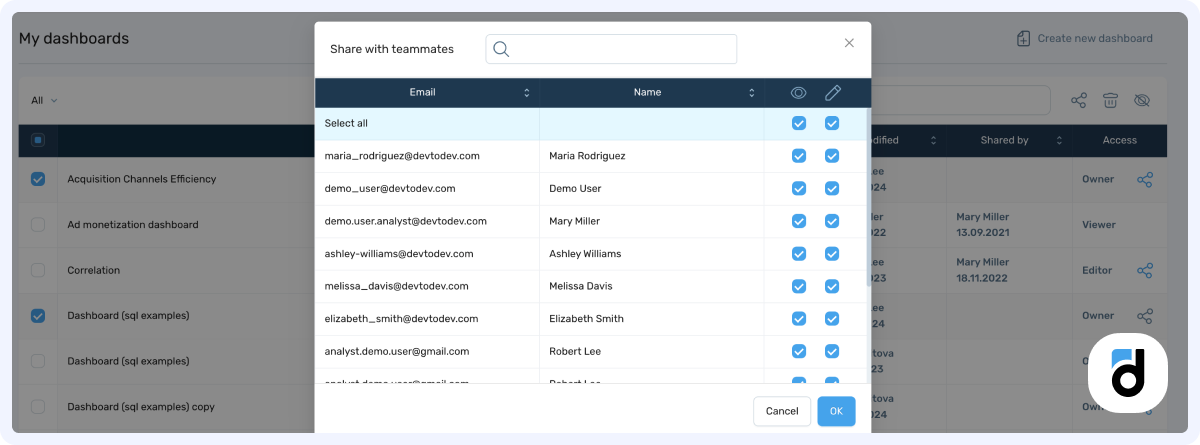Screen dimensions: 1200x445
Task: Sort teammates by Name column
Action: (x=751, y=93)
